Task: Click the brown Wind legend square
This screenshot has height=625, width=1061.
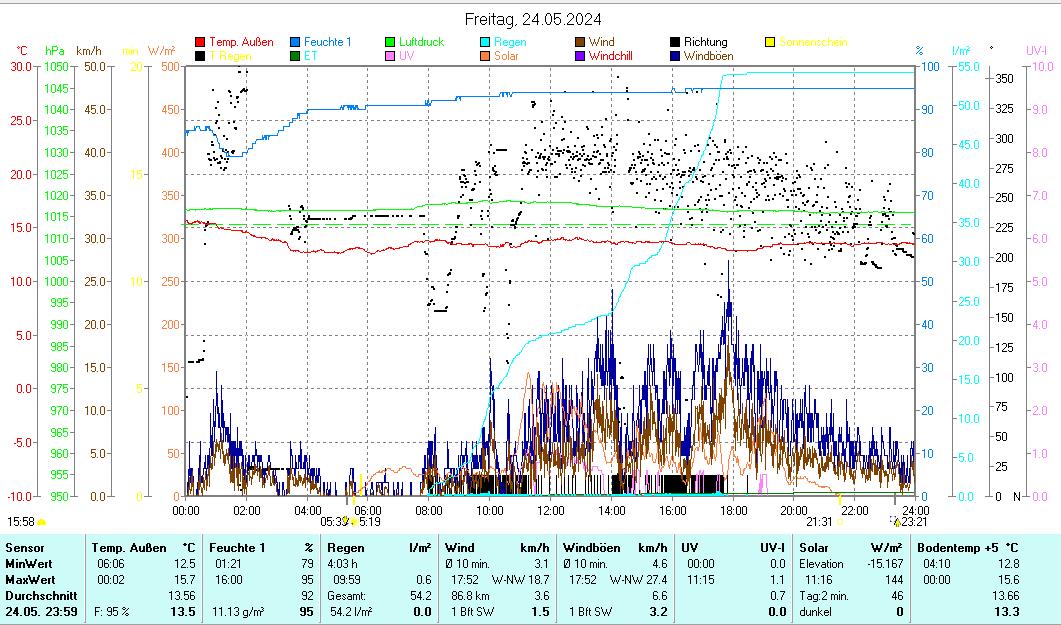Action: click(580, 42)
